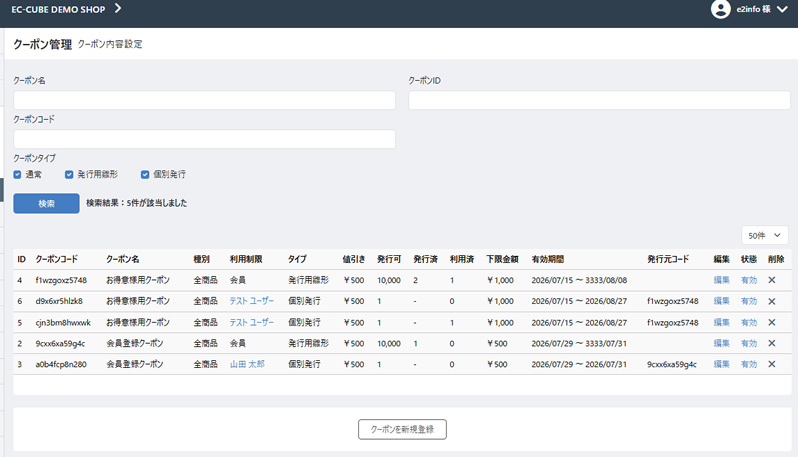Edit coupon f1wzgoxz5748 via 編集 link
Image resolution: width=798 pixels, height=457 pixels.
pyautogui.click(x=721, y=280)
